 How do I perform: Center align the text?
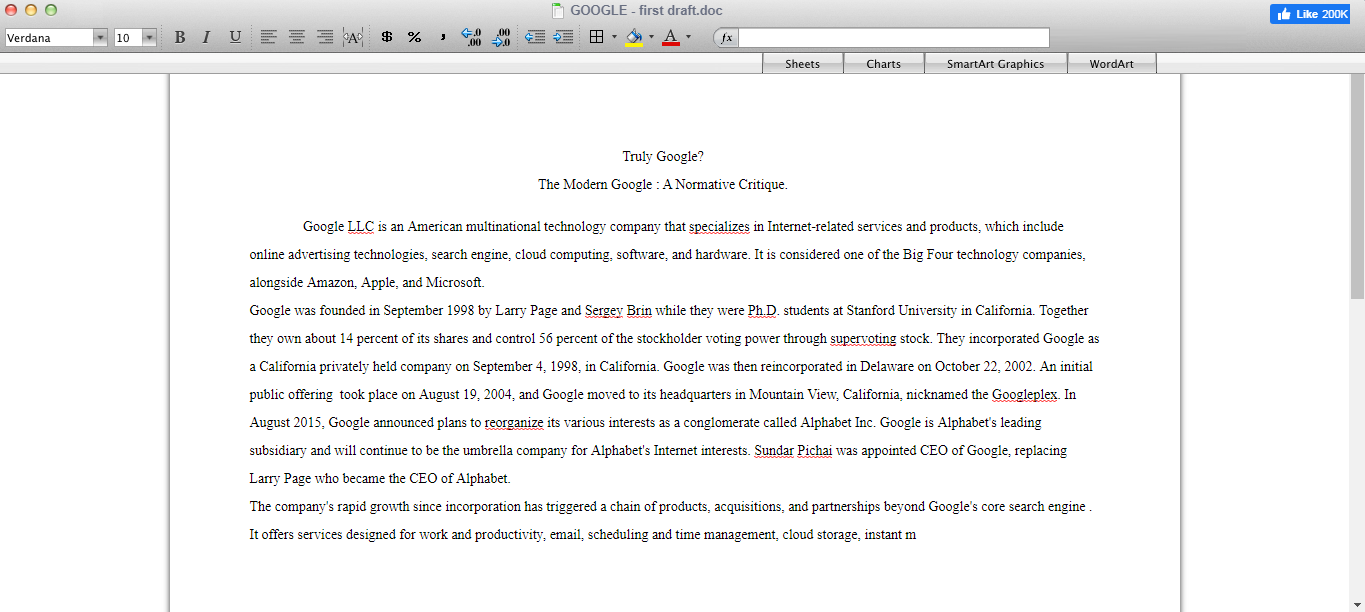pos(297,37)
